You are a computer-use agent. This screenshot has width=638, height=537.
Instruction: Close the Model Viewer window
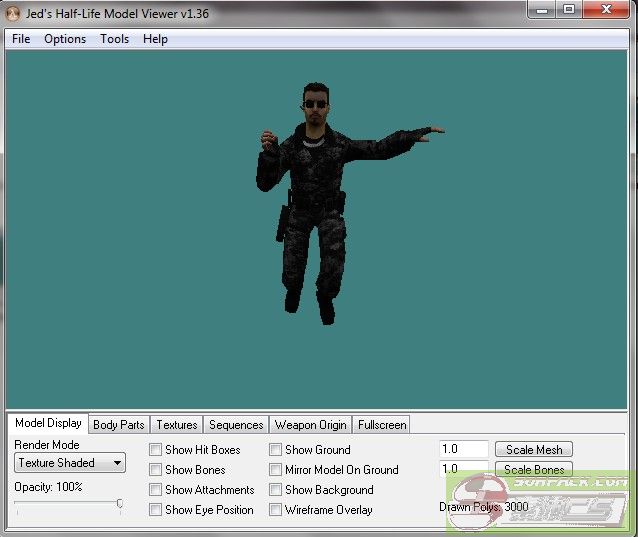pos(606,10)
